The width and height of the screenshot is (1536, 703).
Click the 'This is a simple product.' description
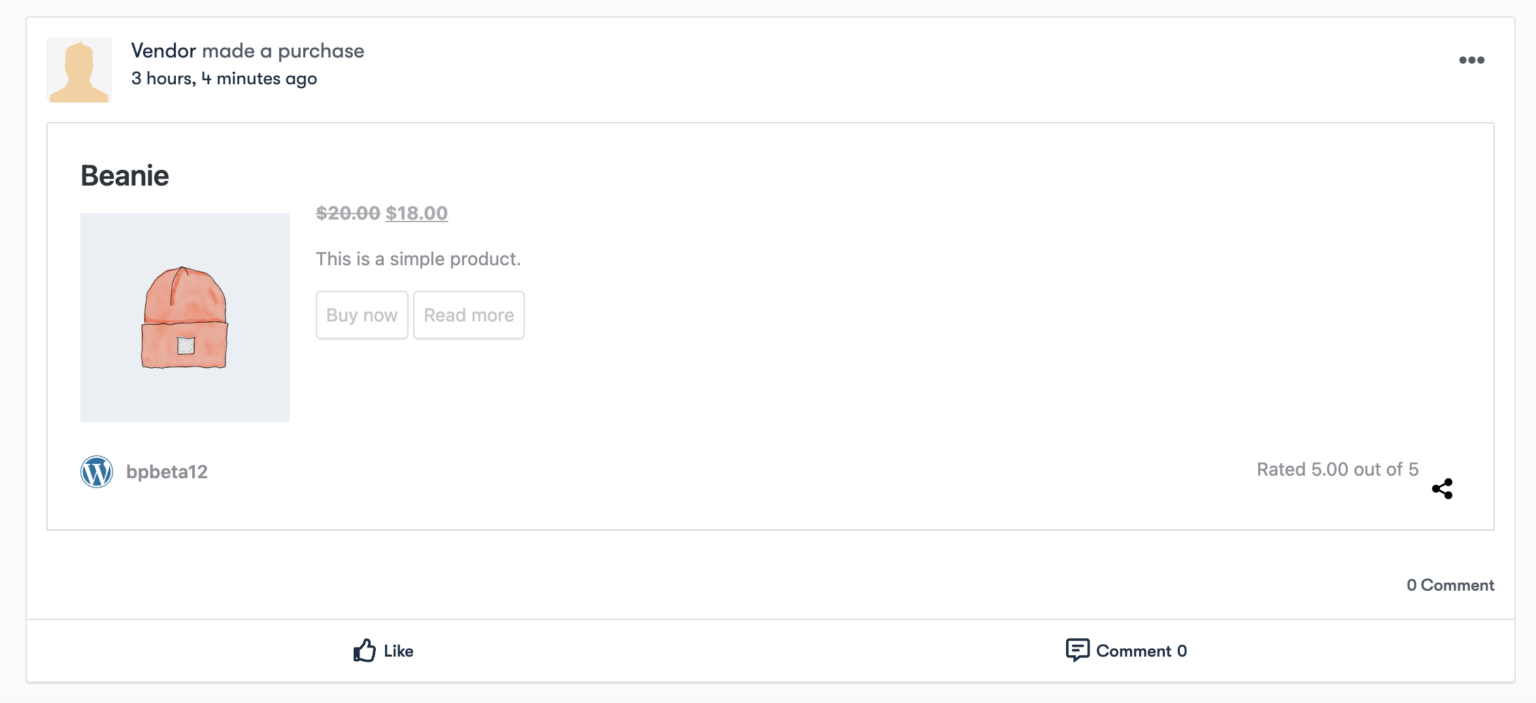418,259
